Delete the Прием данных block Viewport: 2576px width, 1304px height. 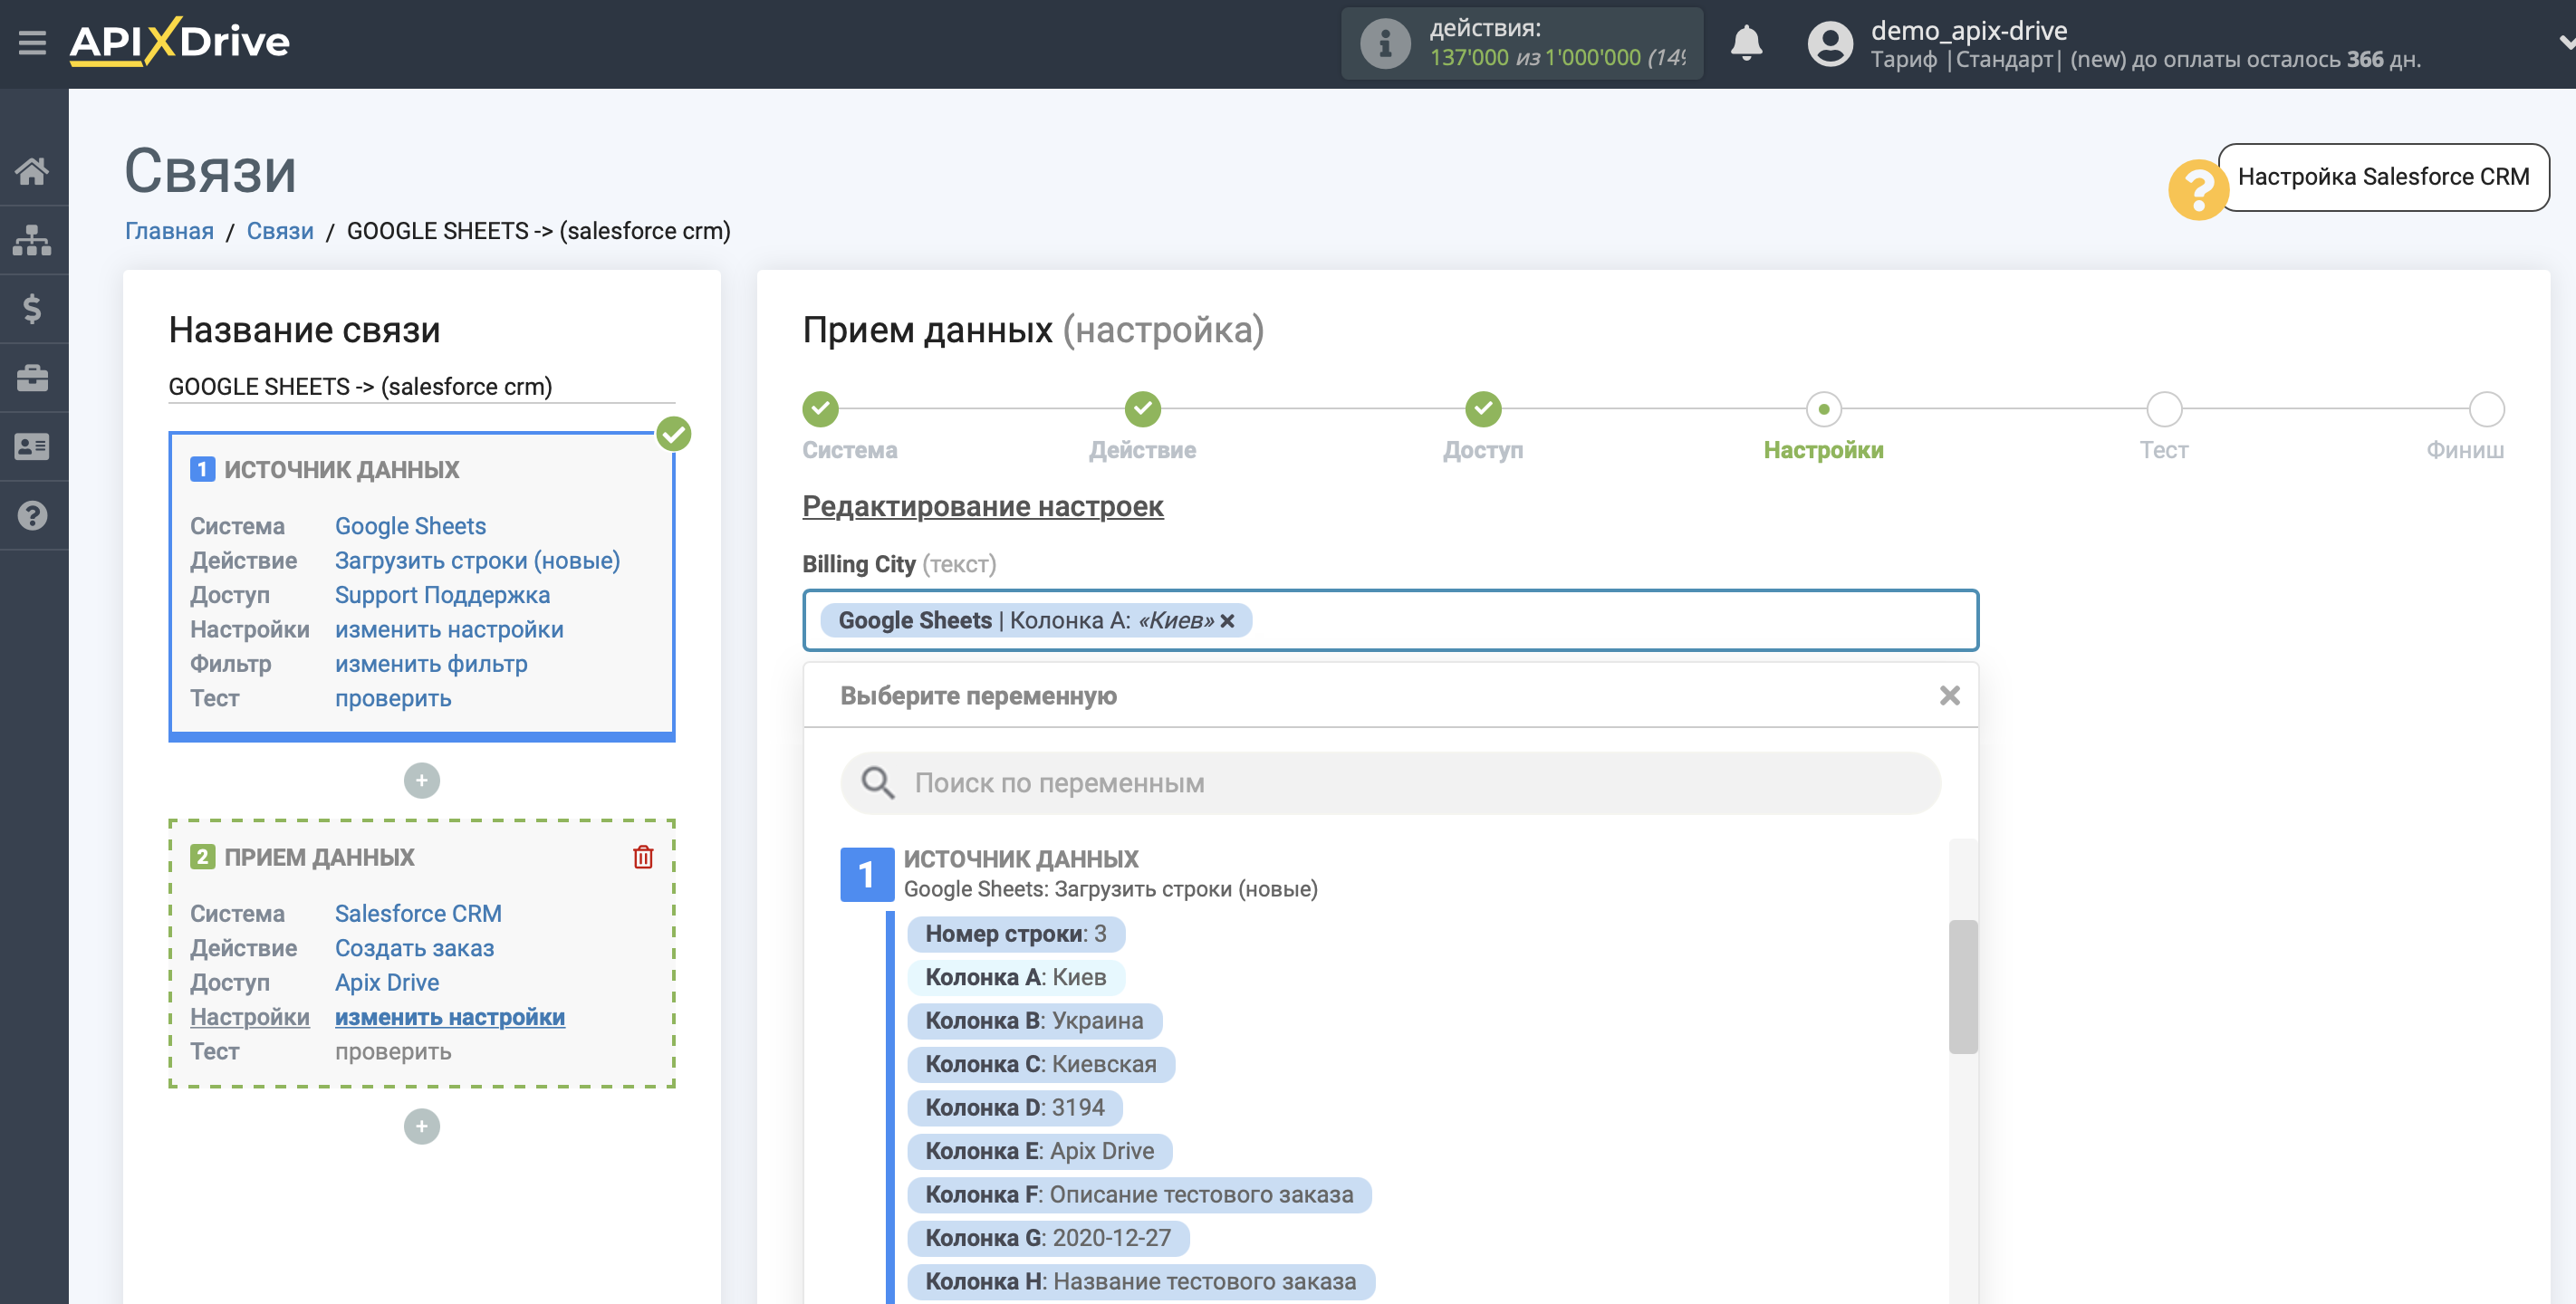643,857
